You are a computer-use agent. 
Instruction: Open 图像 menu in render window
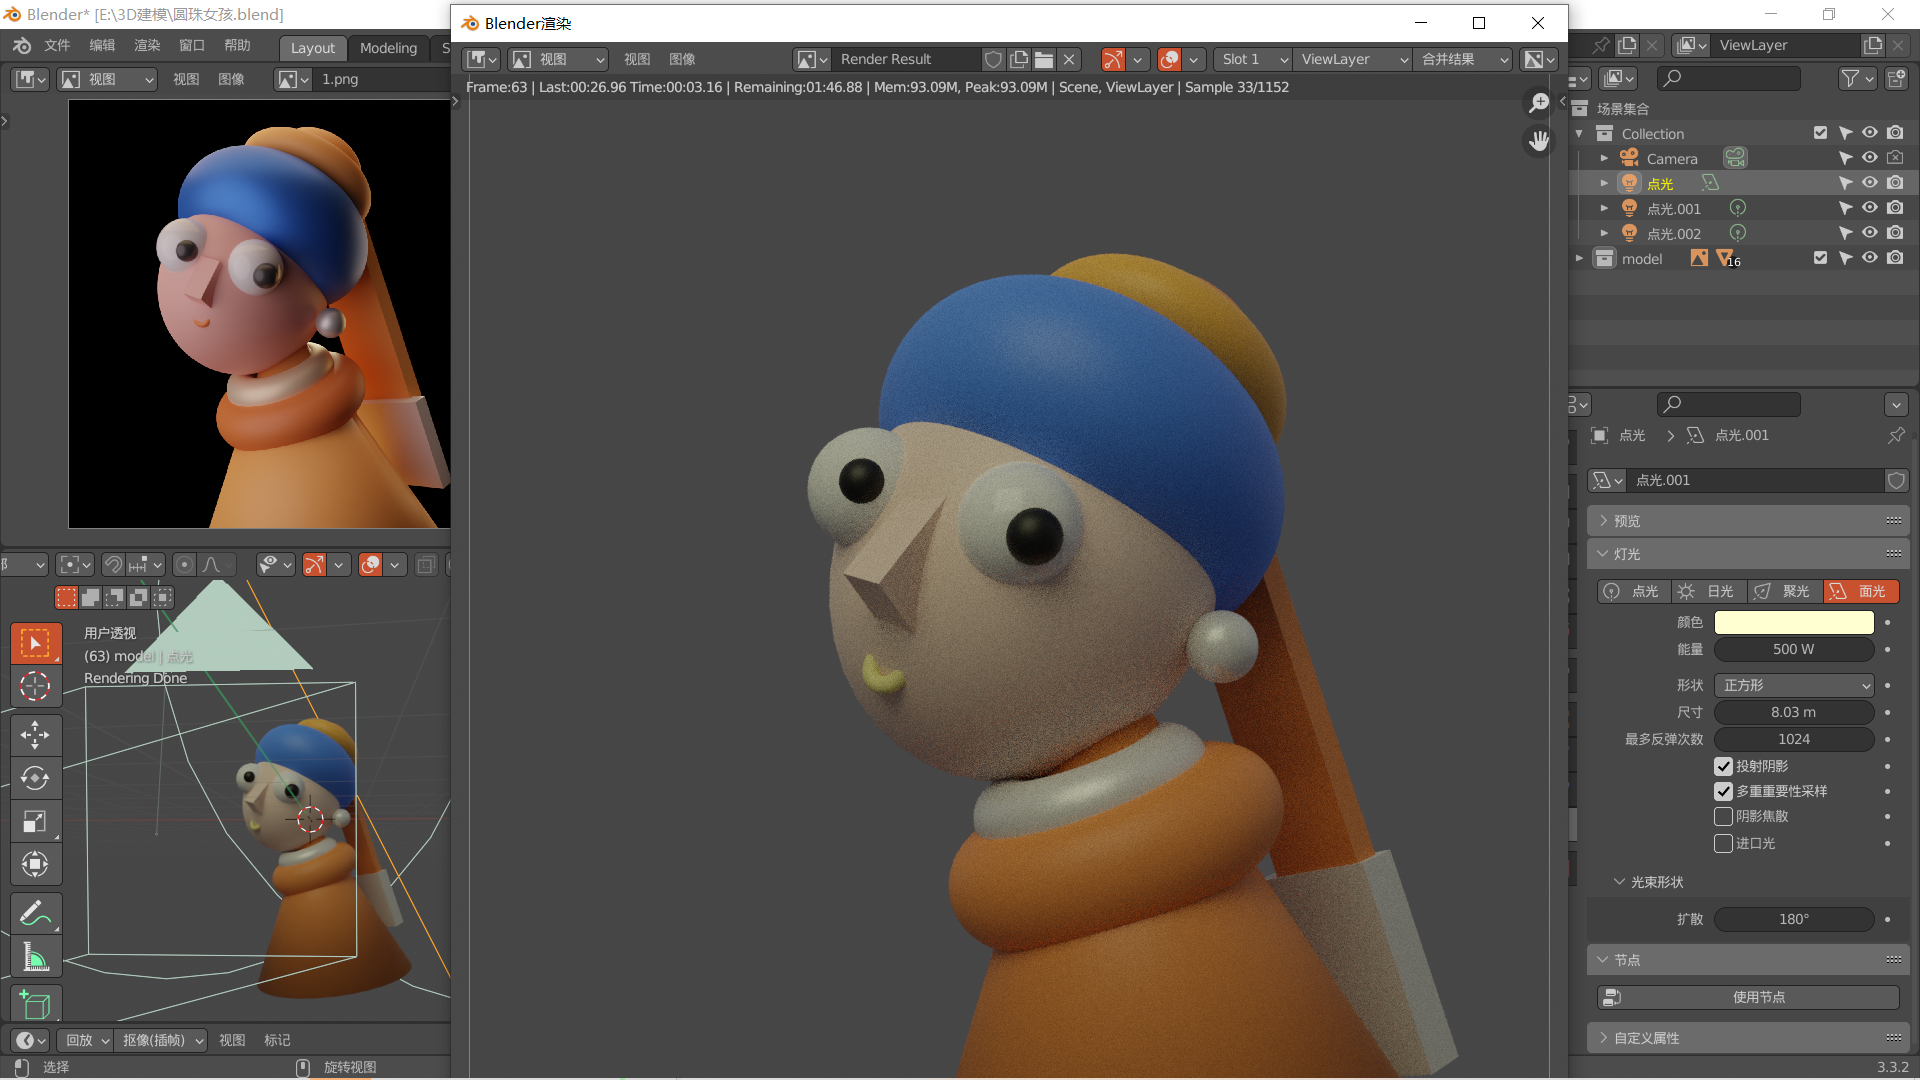point(682,59)
